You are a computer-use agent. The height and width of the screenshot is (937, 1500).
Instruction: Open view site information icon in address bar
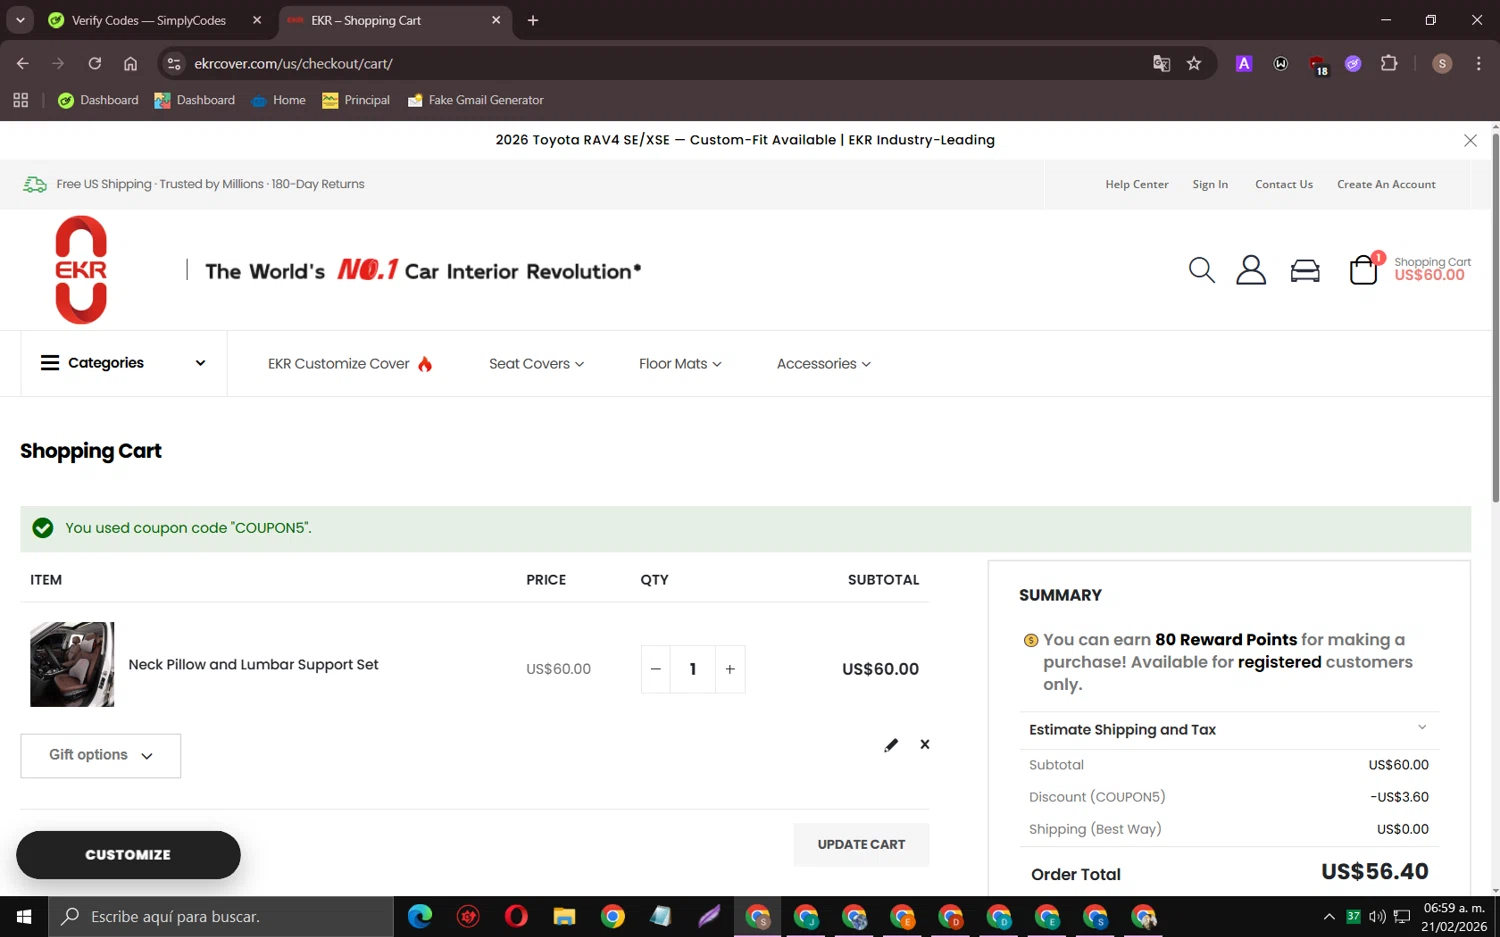(x=173, y=63)
